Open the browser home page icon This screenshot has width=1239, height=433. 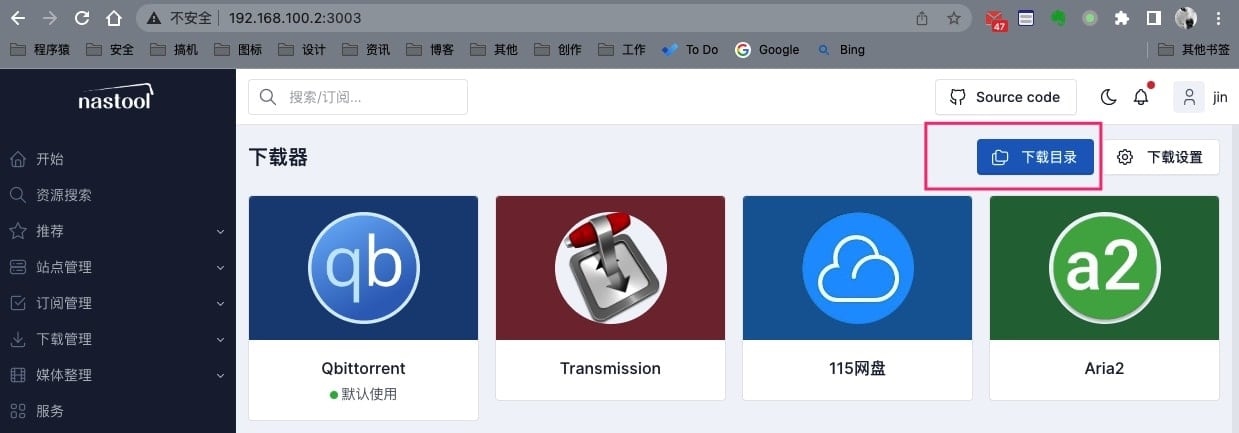114,18
